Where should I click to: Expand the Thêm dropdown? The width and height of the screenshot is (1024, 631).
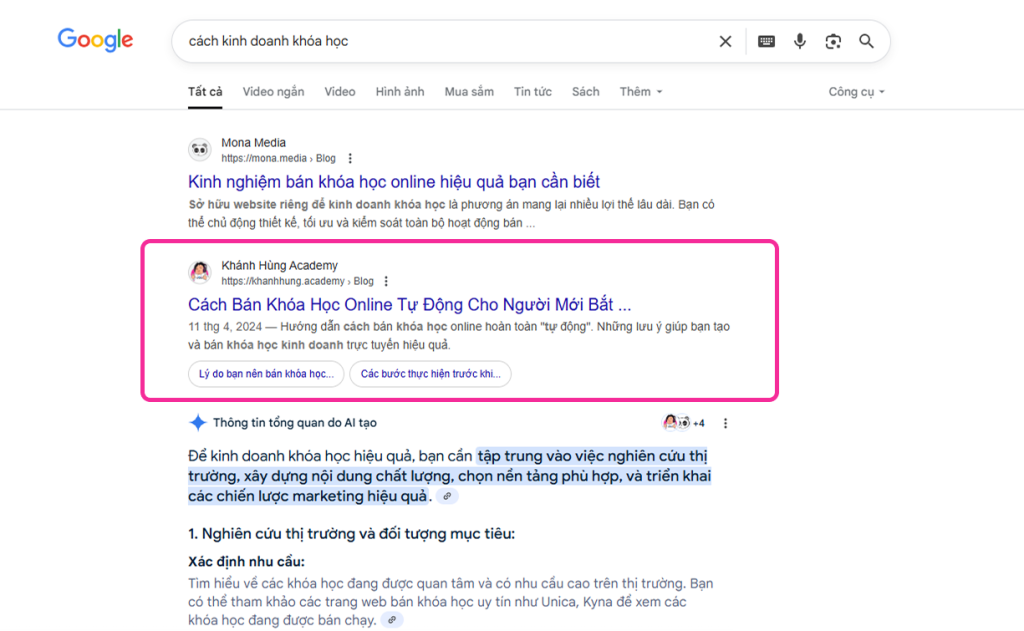point(640,91)
